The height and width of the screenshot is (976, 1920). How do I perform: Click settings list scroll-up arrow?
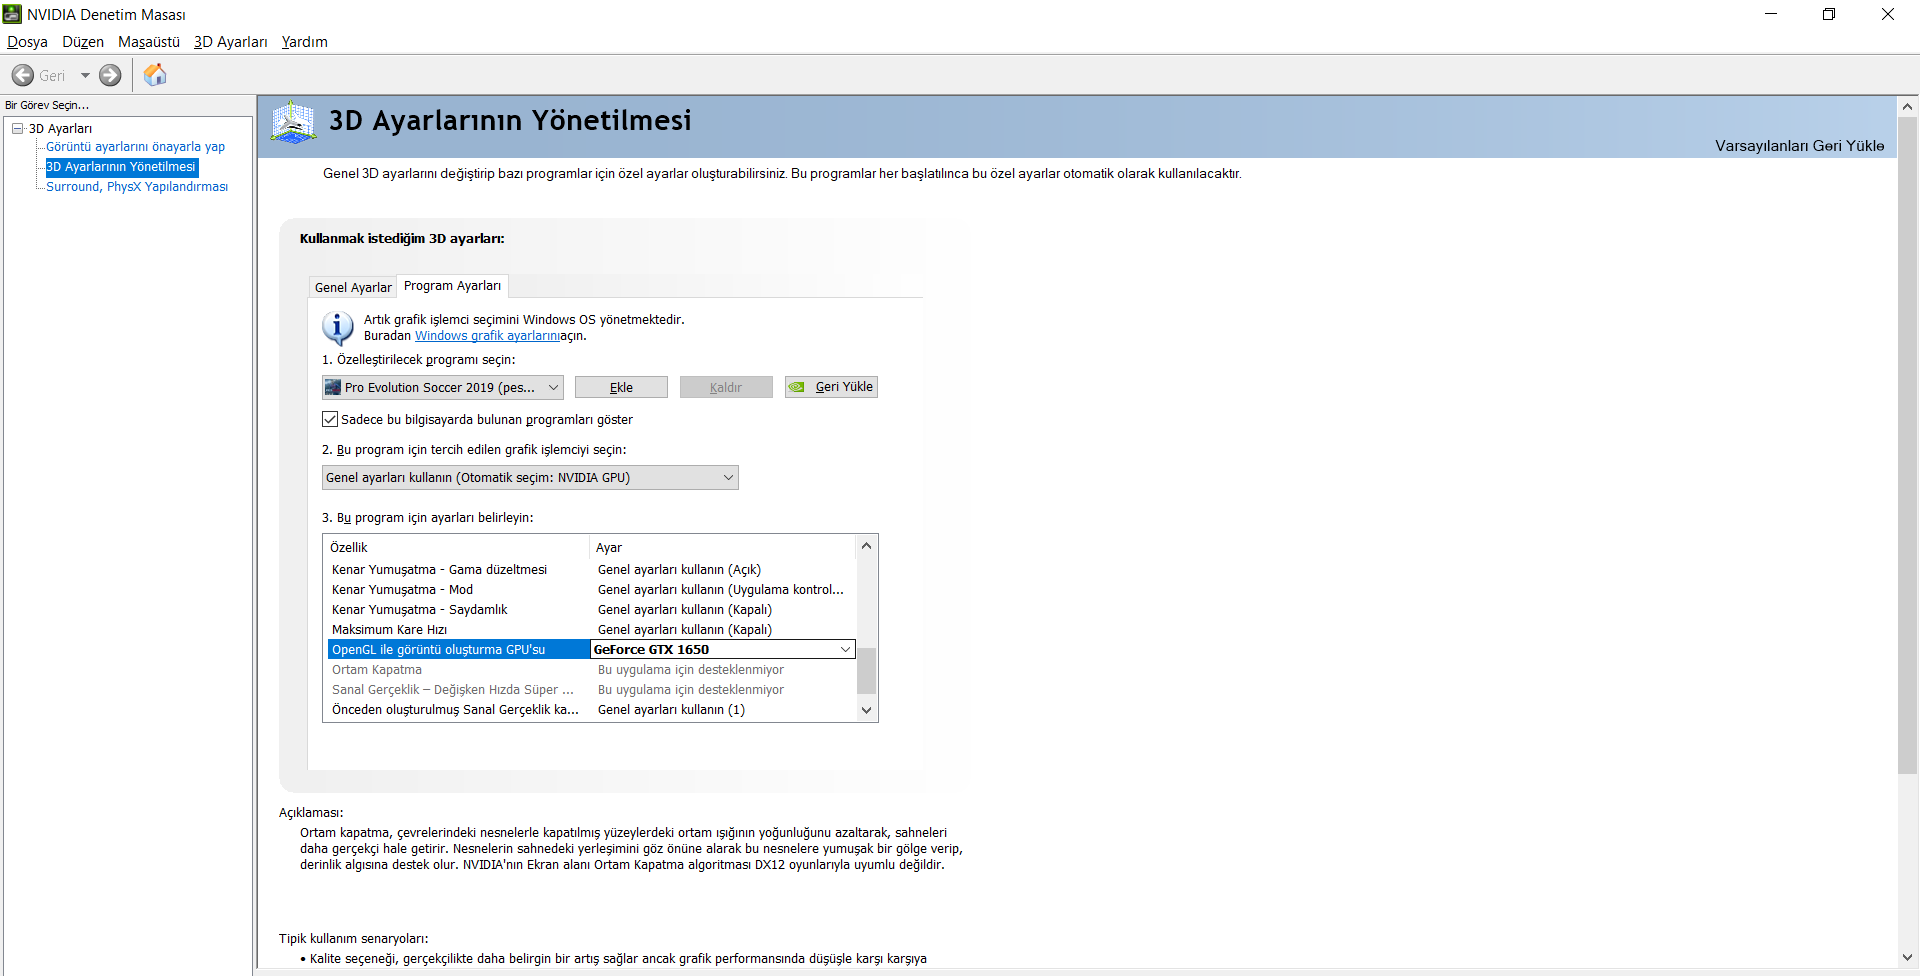[867, 546]
